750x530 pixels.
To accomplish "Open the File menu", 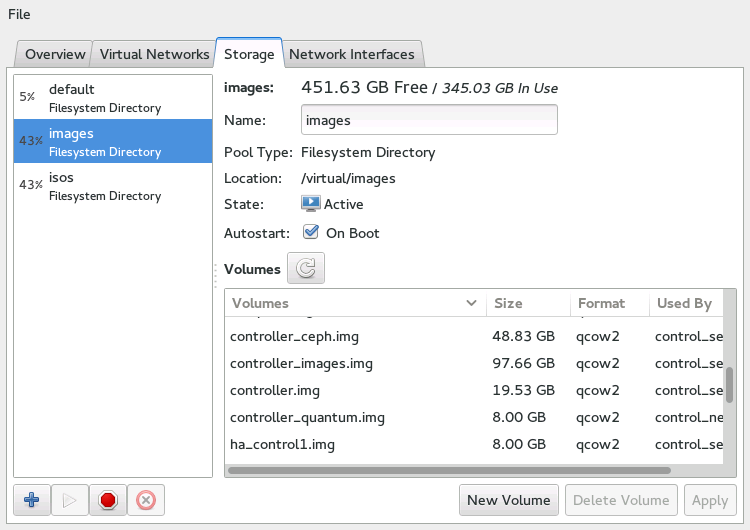I will point(19,14).
